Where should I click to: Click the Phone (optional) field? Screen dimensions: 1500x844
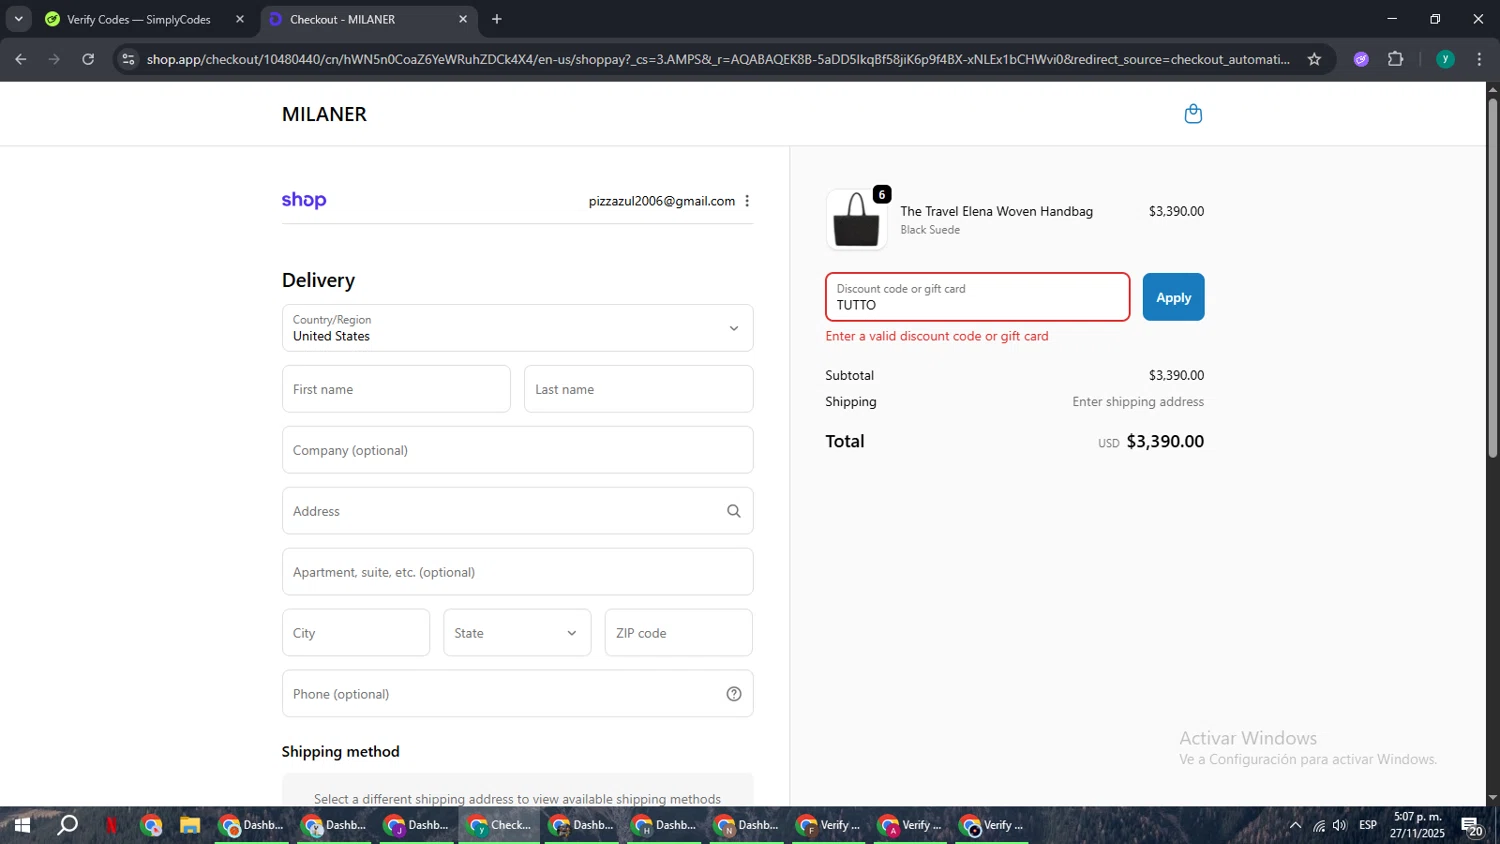click(x=517, y=694)
